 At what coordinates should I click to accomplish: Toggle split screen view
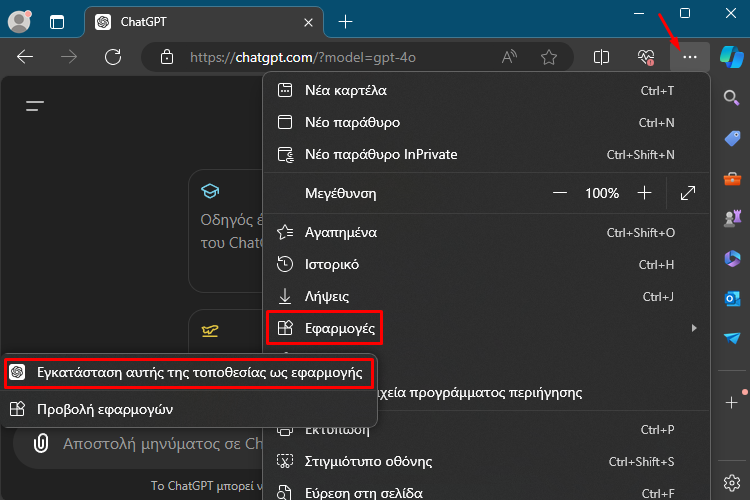[601, 57]
